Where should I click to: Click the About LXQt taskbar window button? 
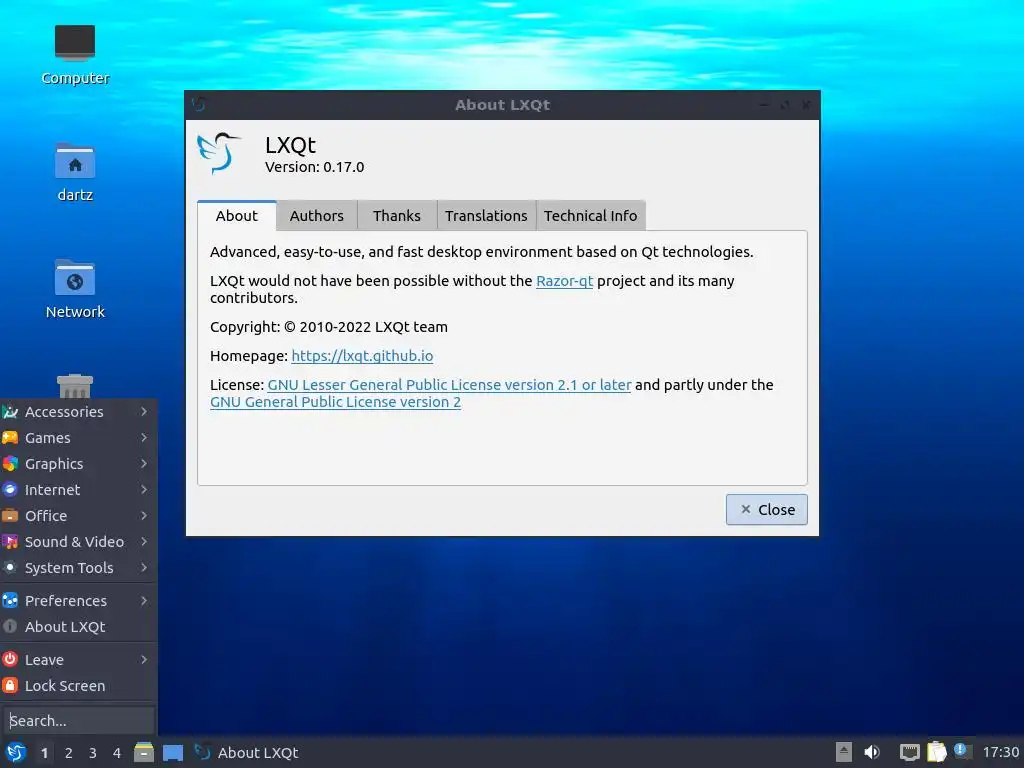pyautogui.click(x=247, y=752)
